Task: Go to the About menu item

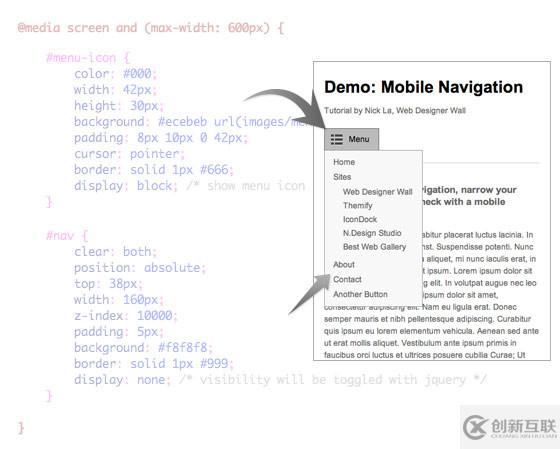Action: point(344,265)
